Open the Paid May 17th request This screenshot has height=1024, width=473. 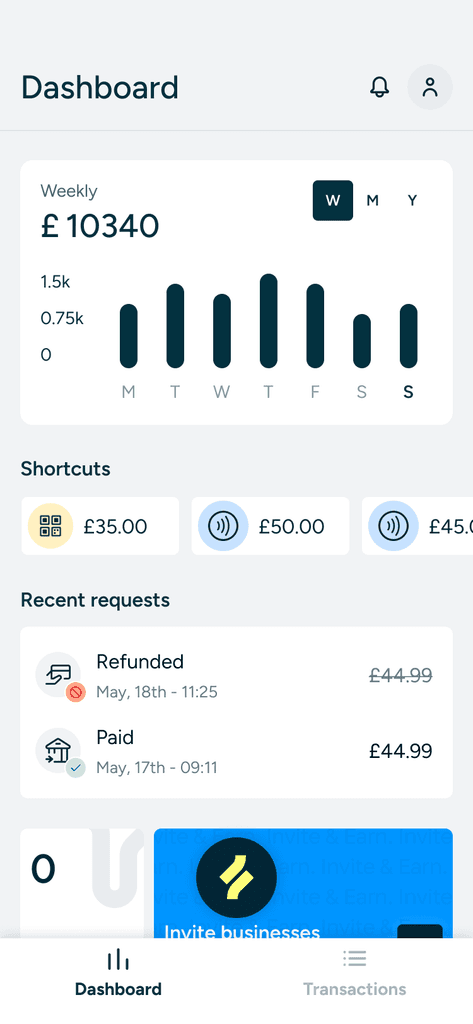[236, 751]
